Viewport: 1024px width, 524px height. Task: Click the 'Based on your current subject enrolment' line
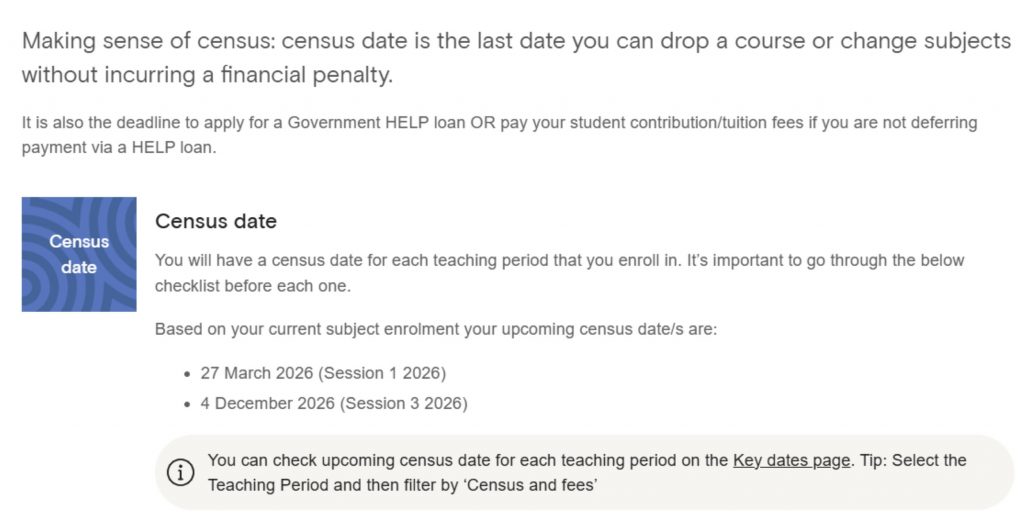click(x=435, y=328)
